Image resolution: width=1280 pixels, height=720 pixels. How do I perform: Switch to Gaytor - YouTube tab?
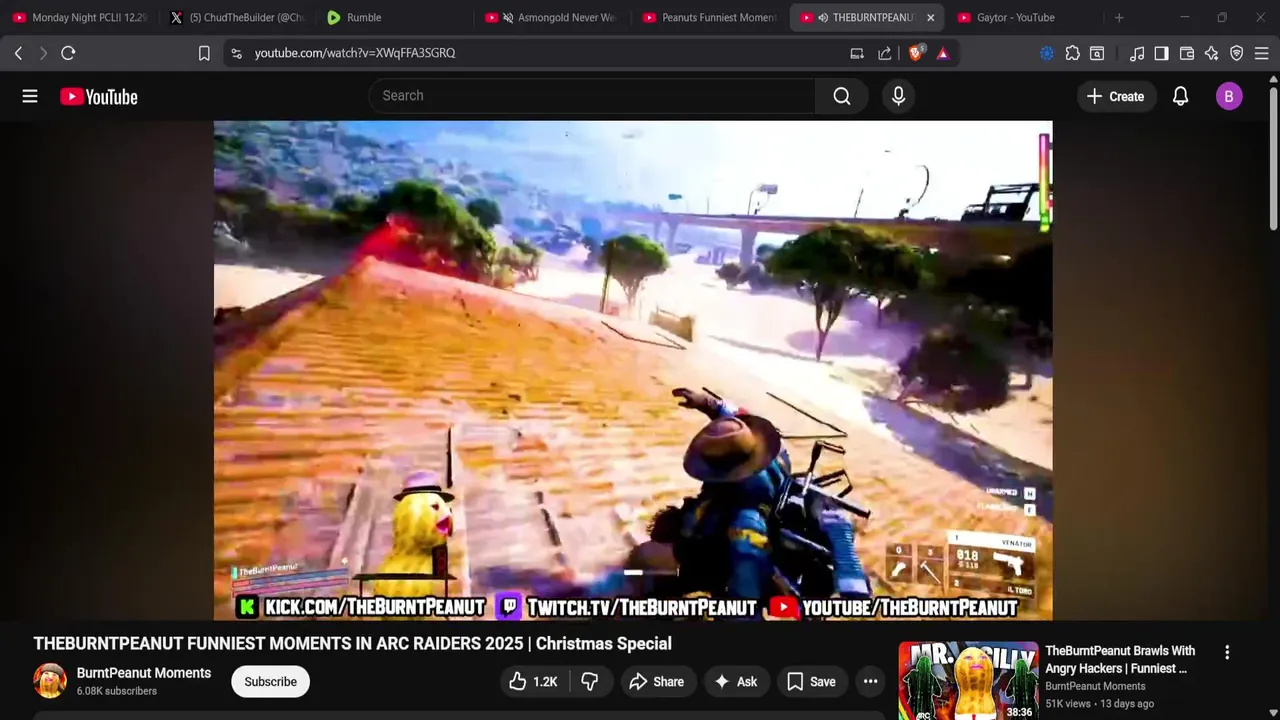[x=1025, y=17]
